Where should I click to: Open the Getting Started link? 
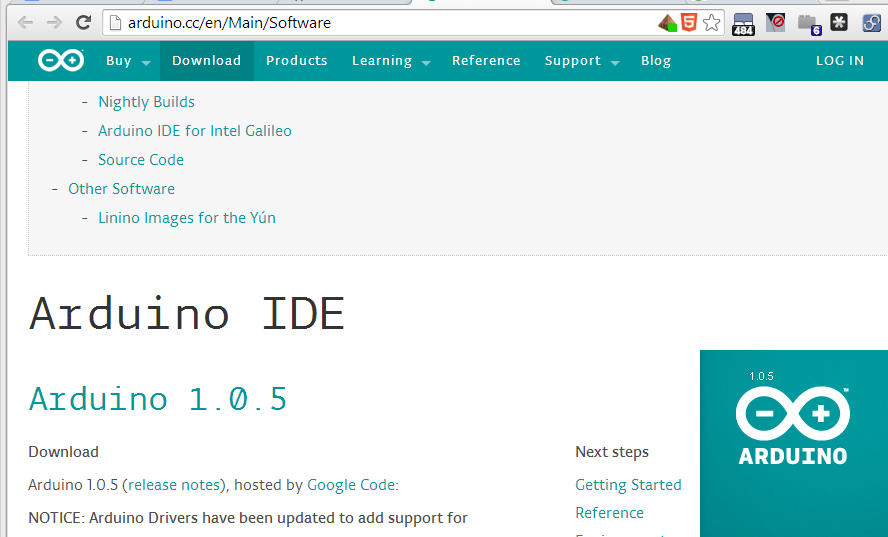[x=628, y=485]
